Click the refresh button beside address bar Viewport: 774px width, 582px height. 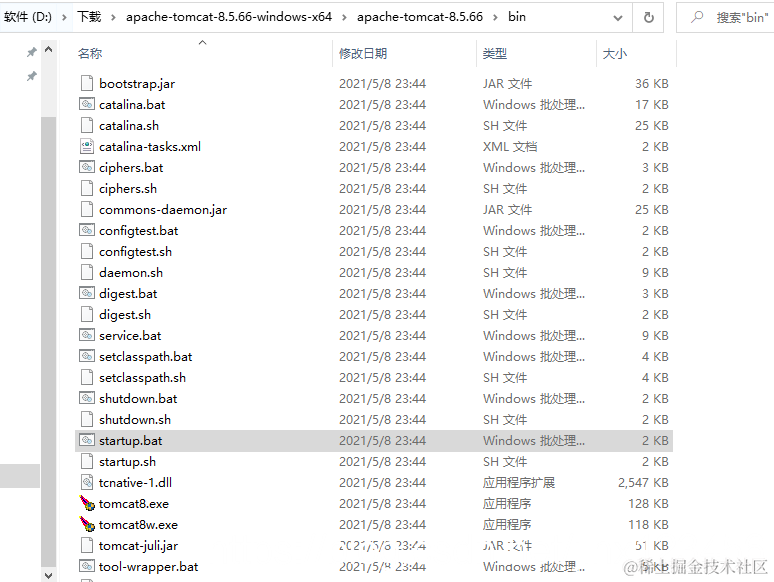[649, 17]
